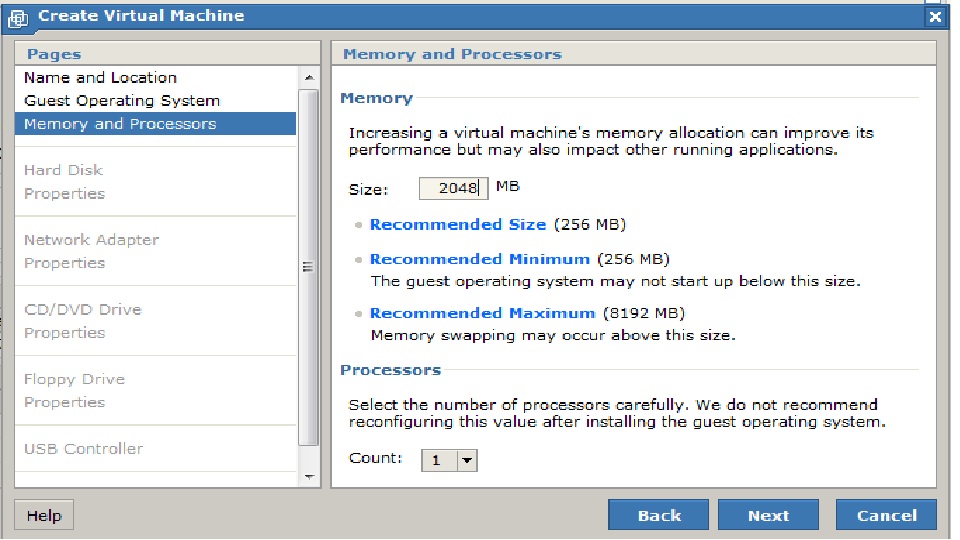Apply Recommended Minimum memory link
The height and width of the screenshot is (540, 960).
tap(479, 259)
